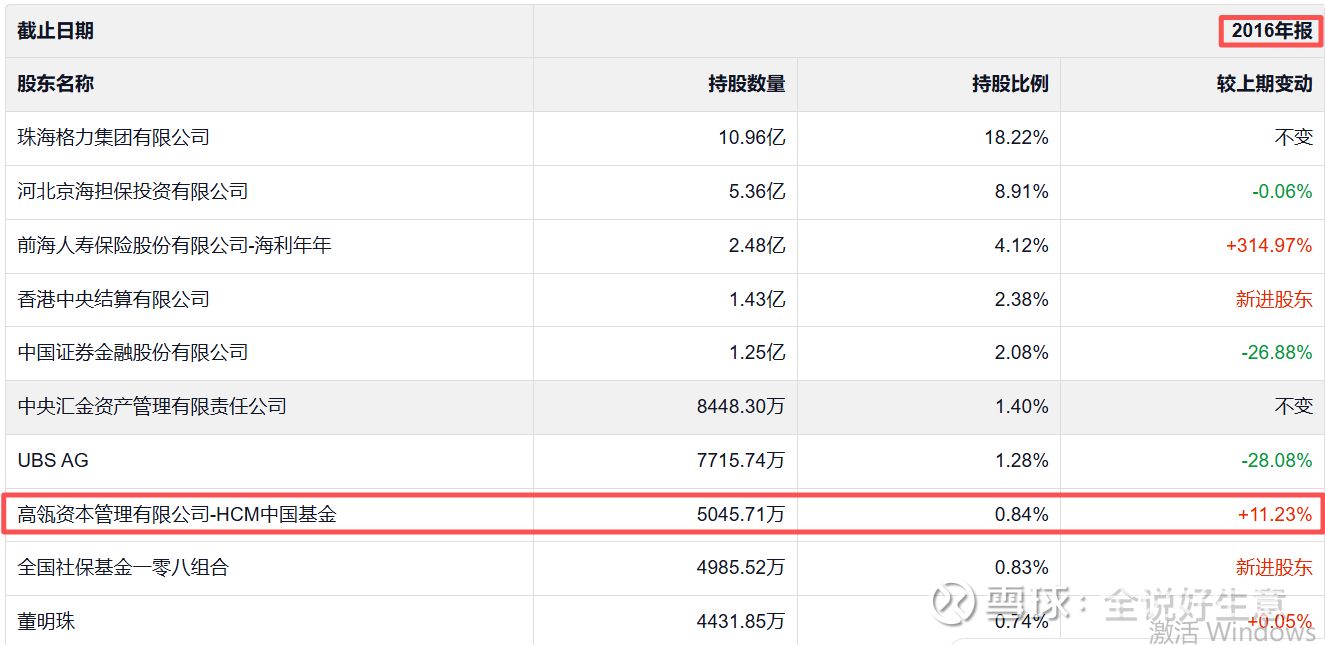The width and height of the screenshot is (1325, 645).
Task: Sort by the 持股数量 column header
Action: [746, 84]
